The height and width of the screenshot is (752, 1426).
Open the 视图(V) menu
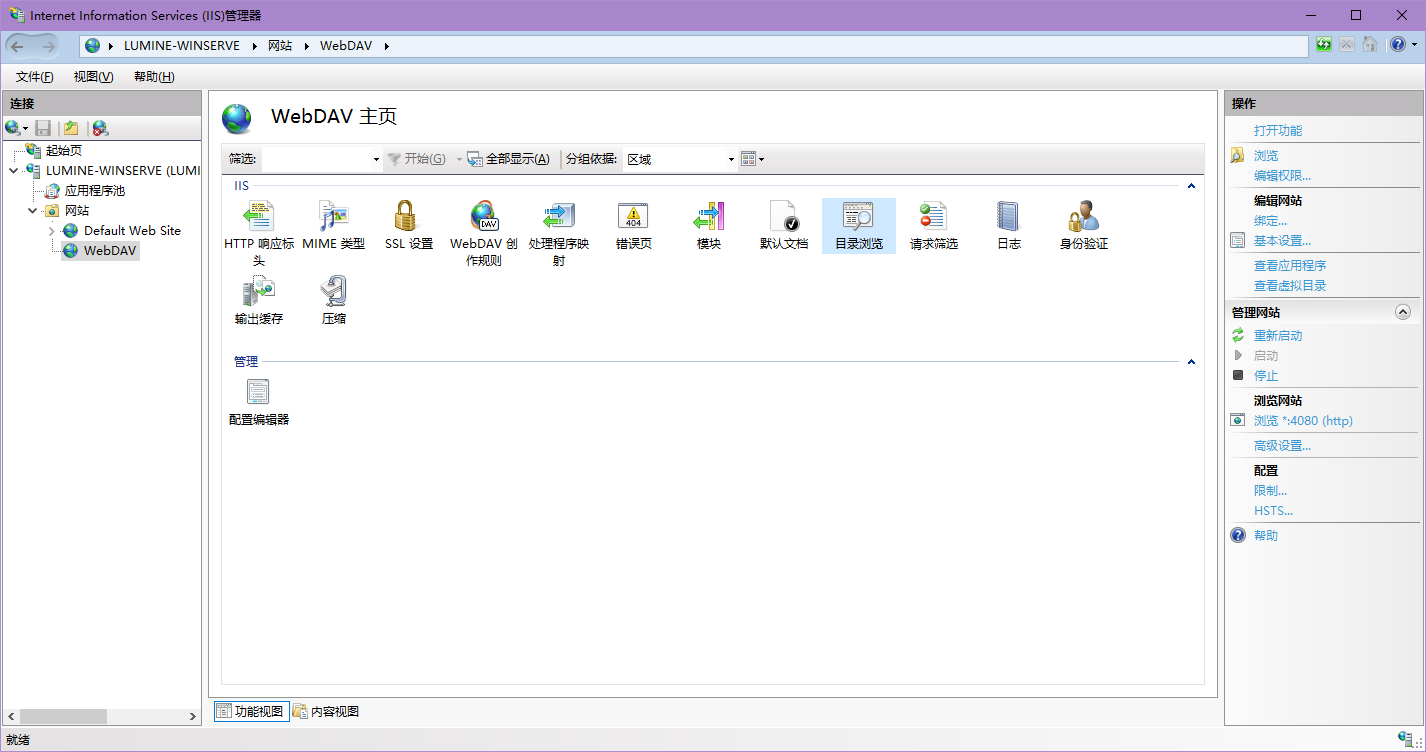point(93,77)
